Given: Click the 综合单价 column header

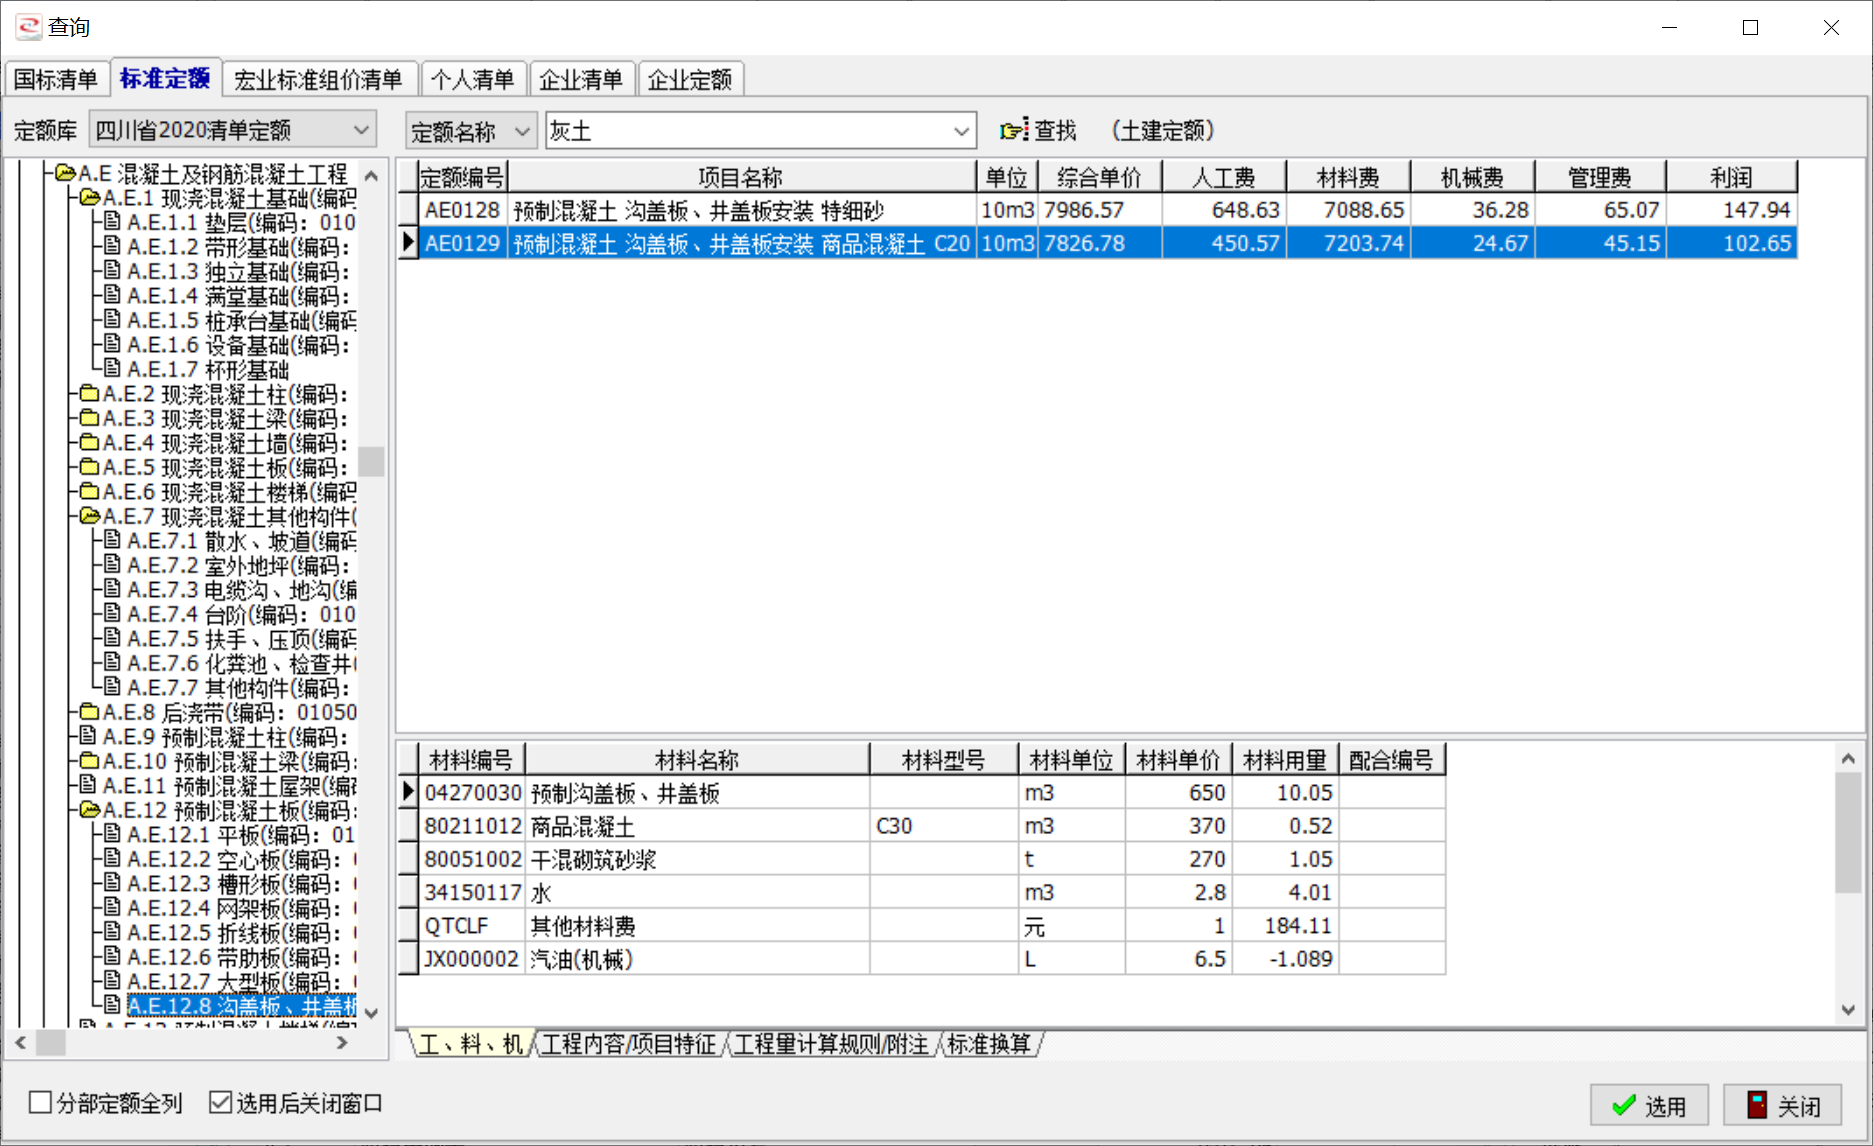Looking at the screenshot, I should 1099,177.
